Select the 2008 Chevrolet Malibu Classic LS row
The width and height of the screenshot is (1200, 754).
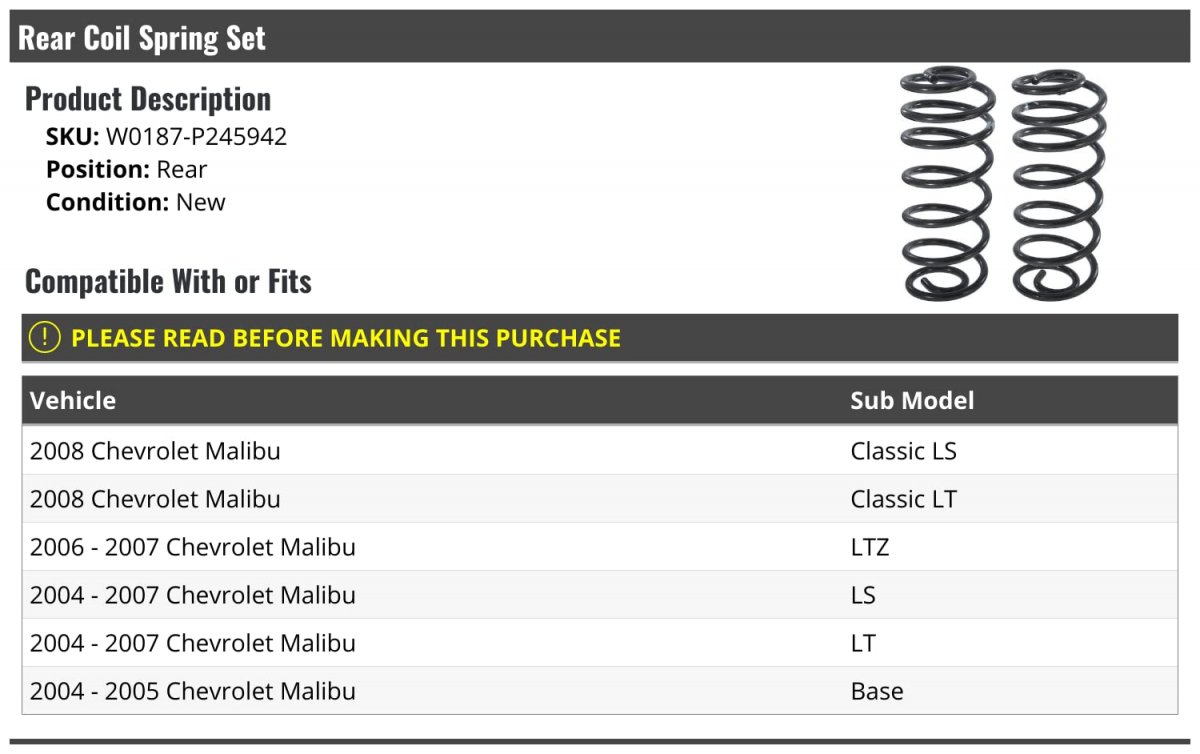point(600,451)
